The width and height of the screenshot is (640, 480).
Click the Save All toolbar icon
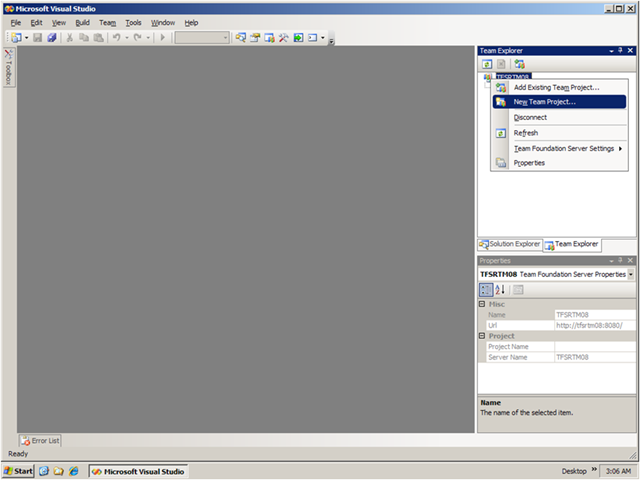tap(52, 38)
